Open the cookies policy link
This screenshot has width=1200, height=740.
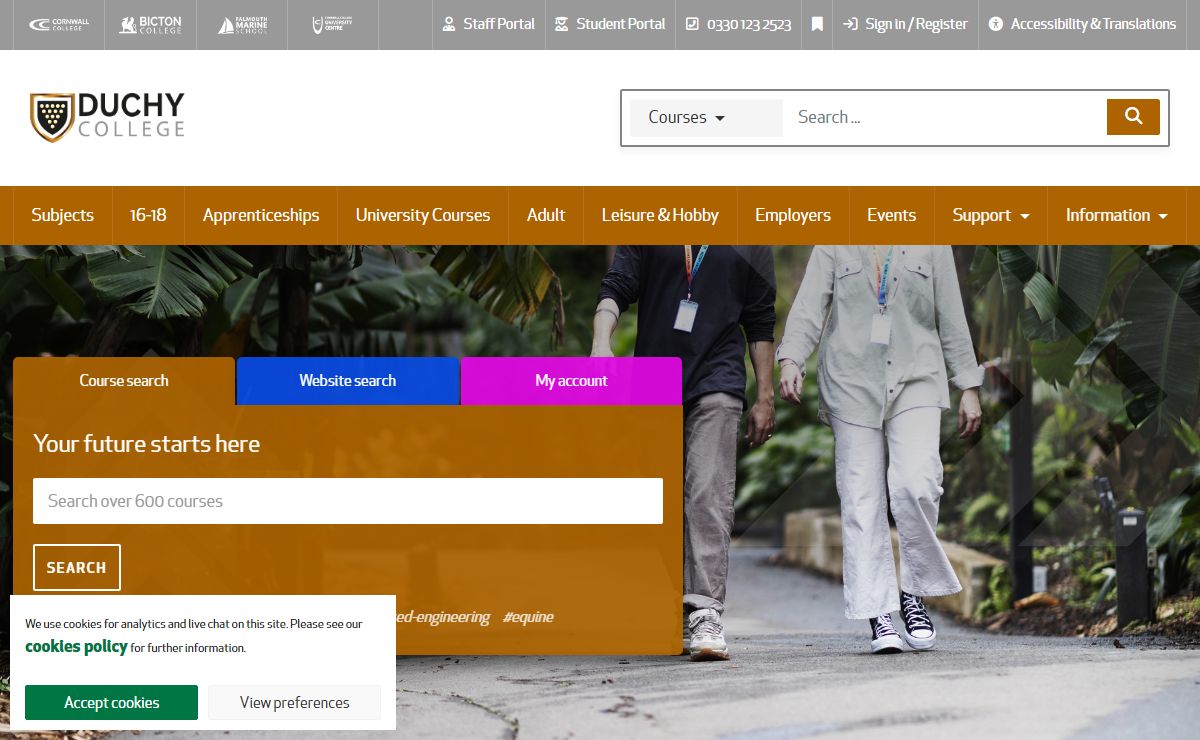[76, 647]
